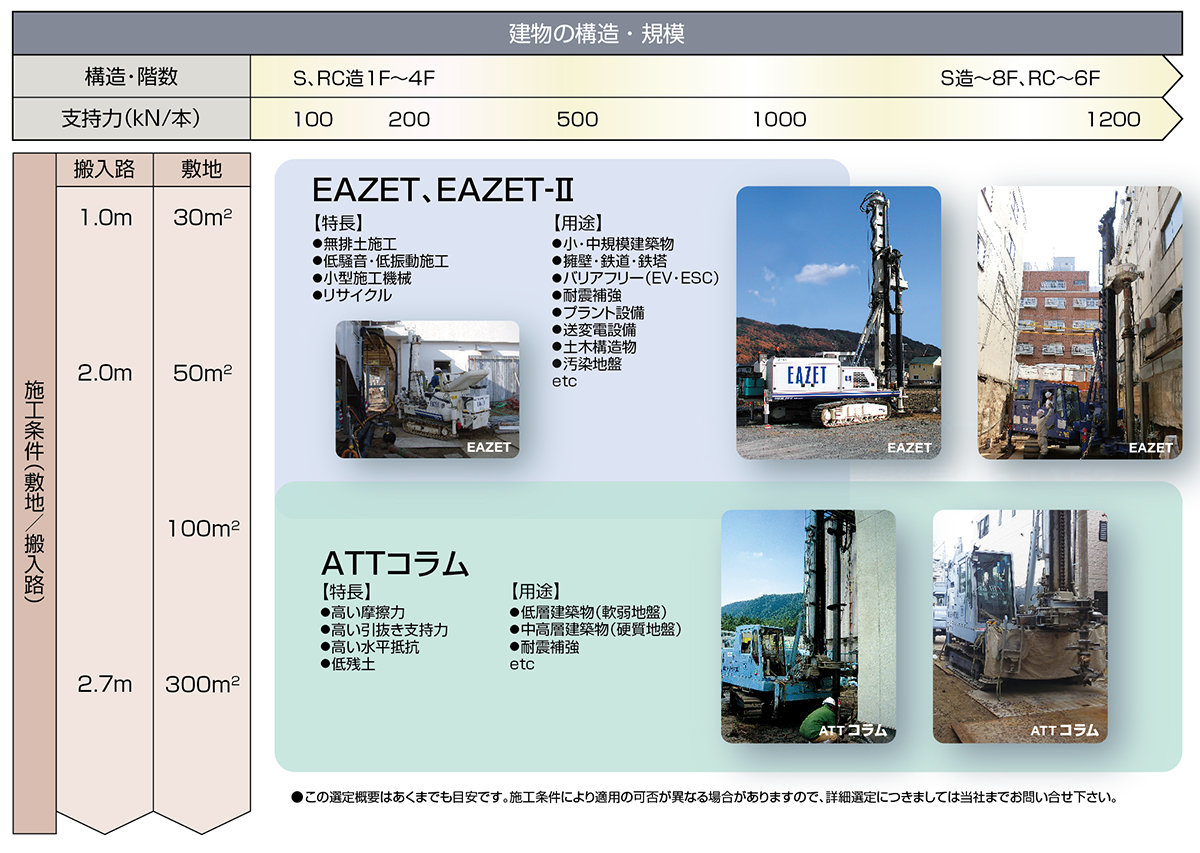The image size is (1200, 853).
Task: Click the 500 bearing capacity value
Action: coord(577,120)
